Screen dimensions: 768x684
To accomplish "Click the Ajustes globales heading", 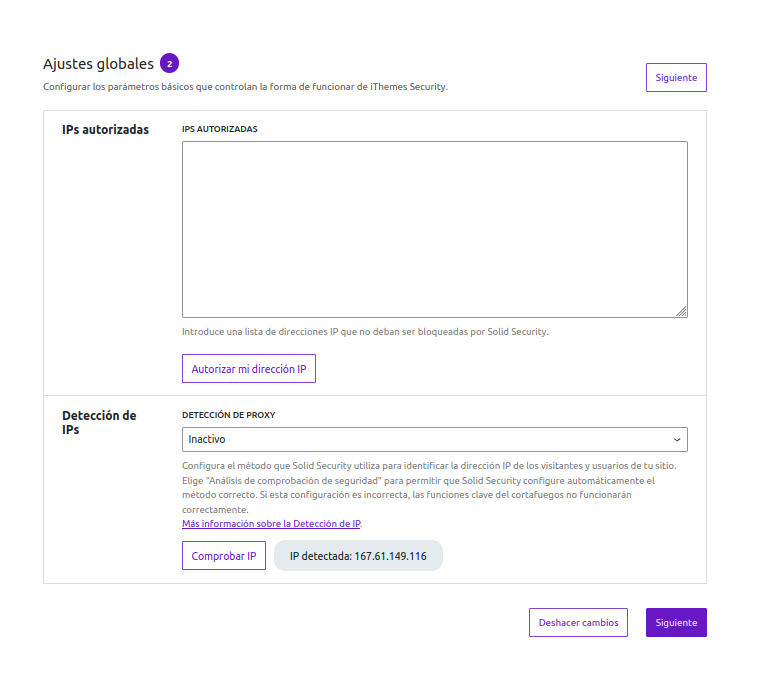I will 98,64.
